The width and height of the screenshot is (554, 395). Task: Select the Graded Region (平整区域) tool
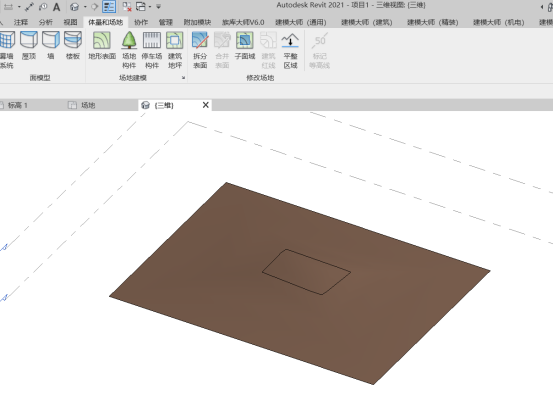(x=290, y=50)
